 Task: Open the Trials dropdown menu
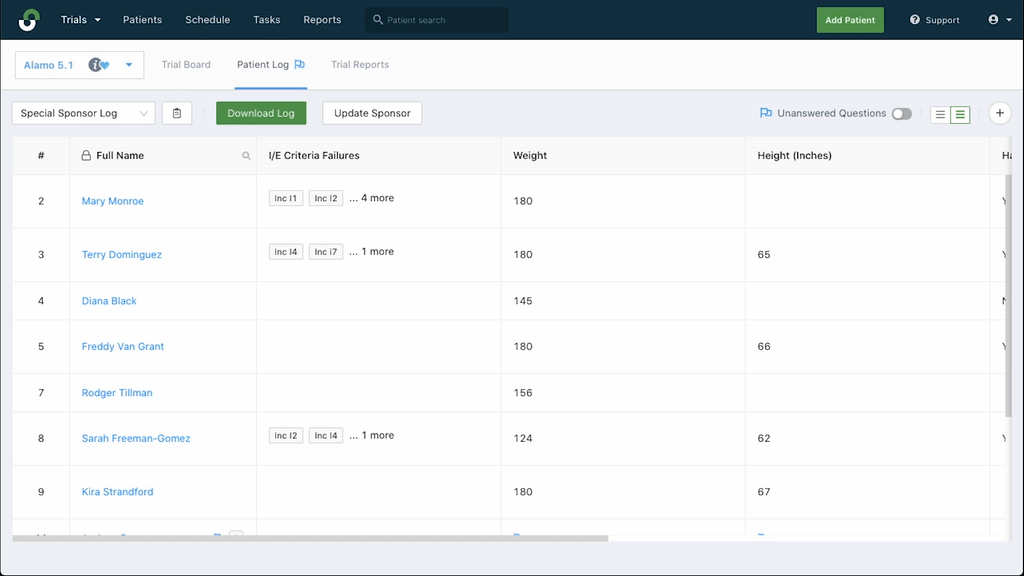80,20
